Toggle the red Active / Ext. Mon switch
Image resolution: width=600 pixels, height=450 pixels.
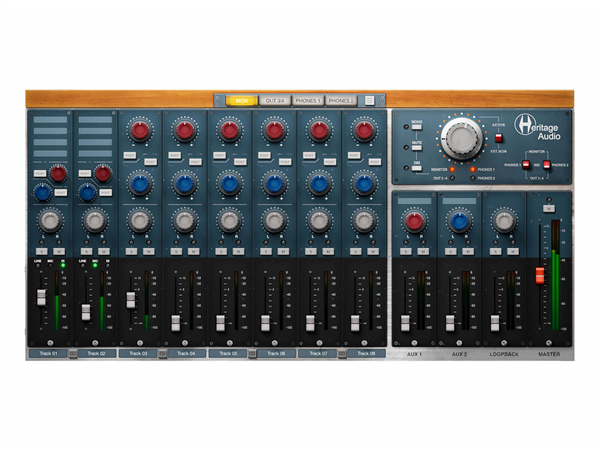coord(499,137)
